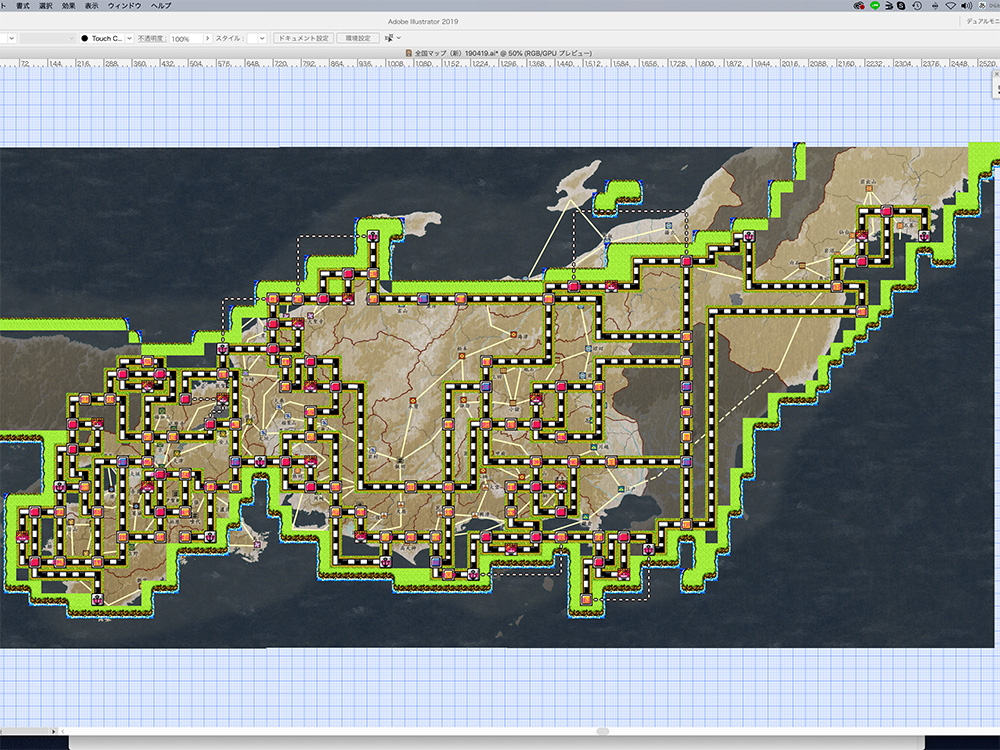The height and width of the screenshot is (750, 1000).
Task: Select the 全国マップ document tab
Action: (x=500, y=53)
